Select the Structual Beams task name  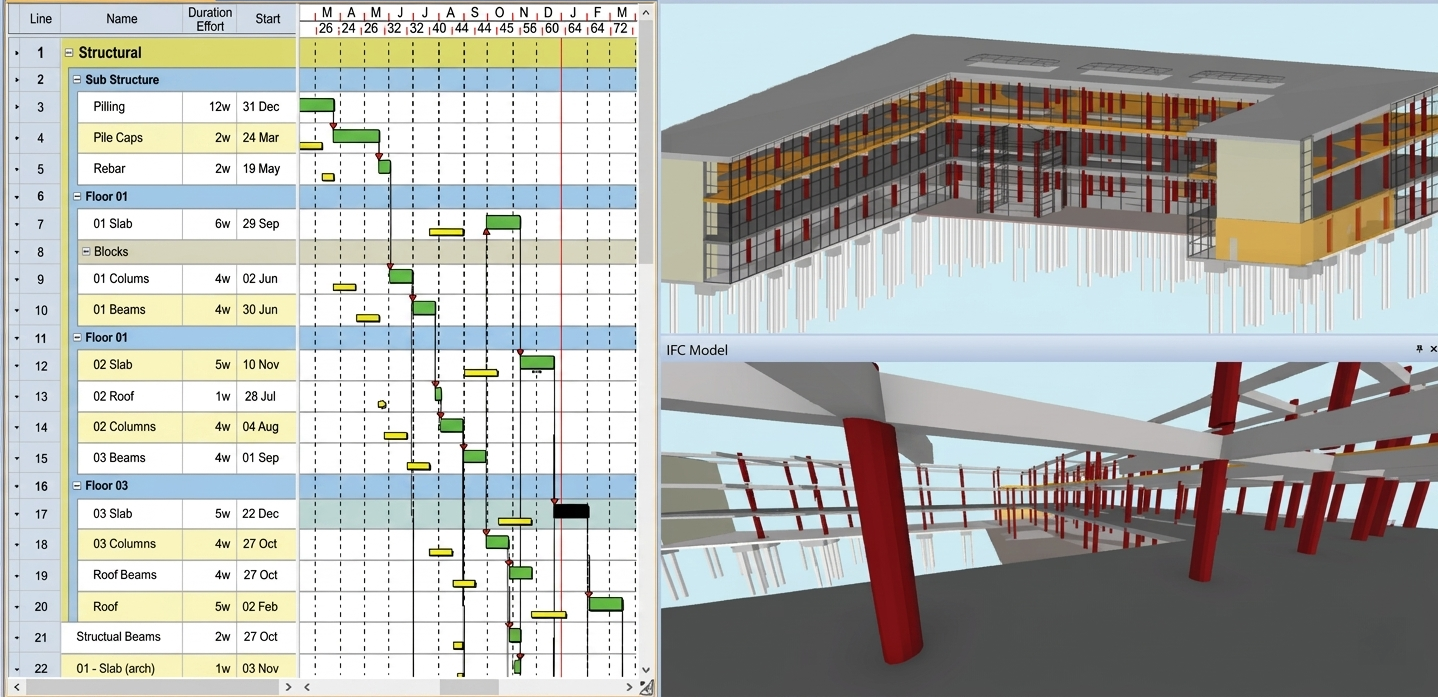click(x=118, y=637)
